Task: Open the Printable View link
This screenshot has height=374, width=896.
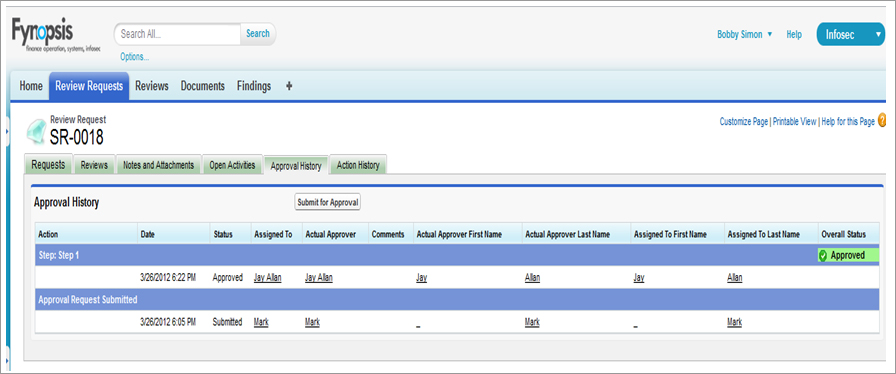Action: (794, 121)
